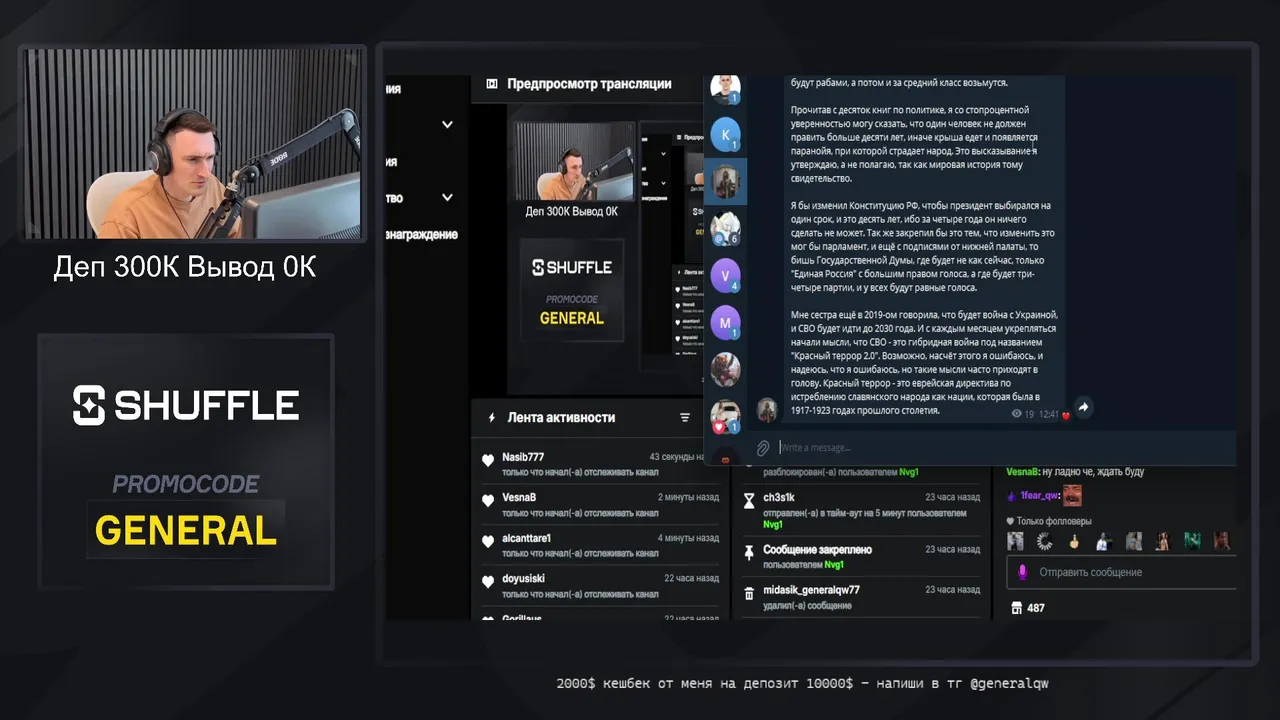This screenshot has height=720, width=1280.
Task: Click heart icon next to Nasib777
Action: point(488,461)
